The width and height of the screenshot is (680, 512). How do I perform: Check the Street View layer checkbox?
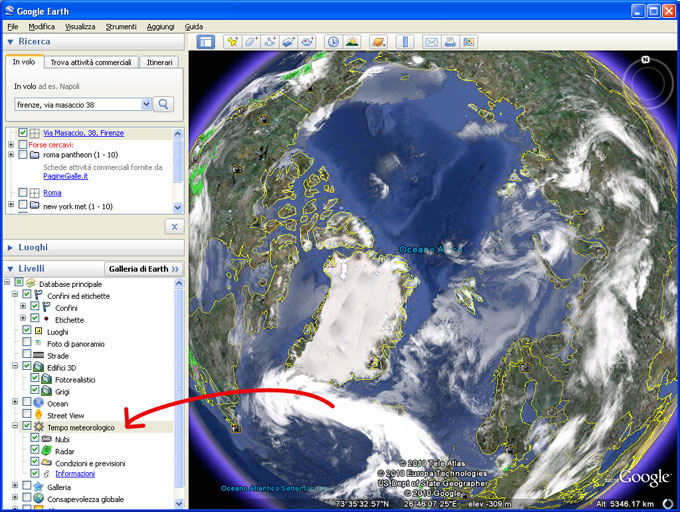click(26, 414)
